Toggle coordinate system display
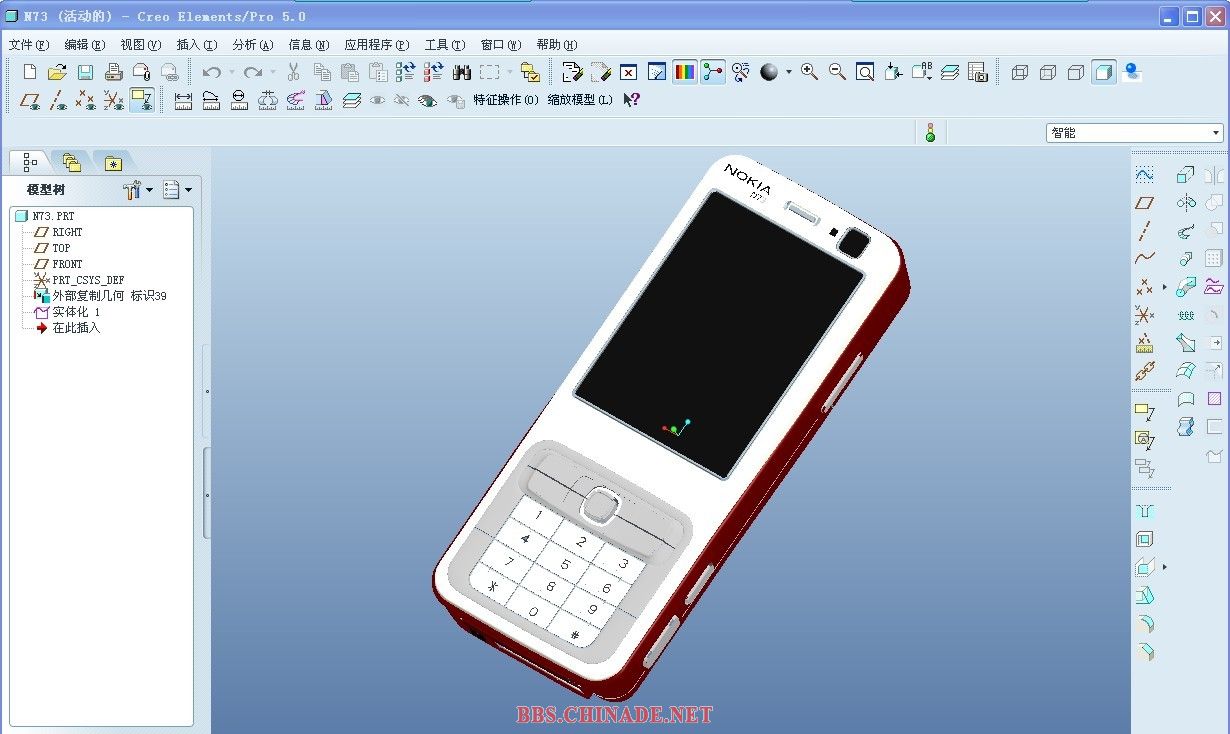The width and height of the screenshot is (1230, 734). pyautogui.click(x=115, y=100)
